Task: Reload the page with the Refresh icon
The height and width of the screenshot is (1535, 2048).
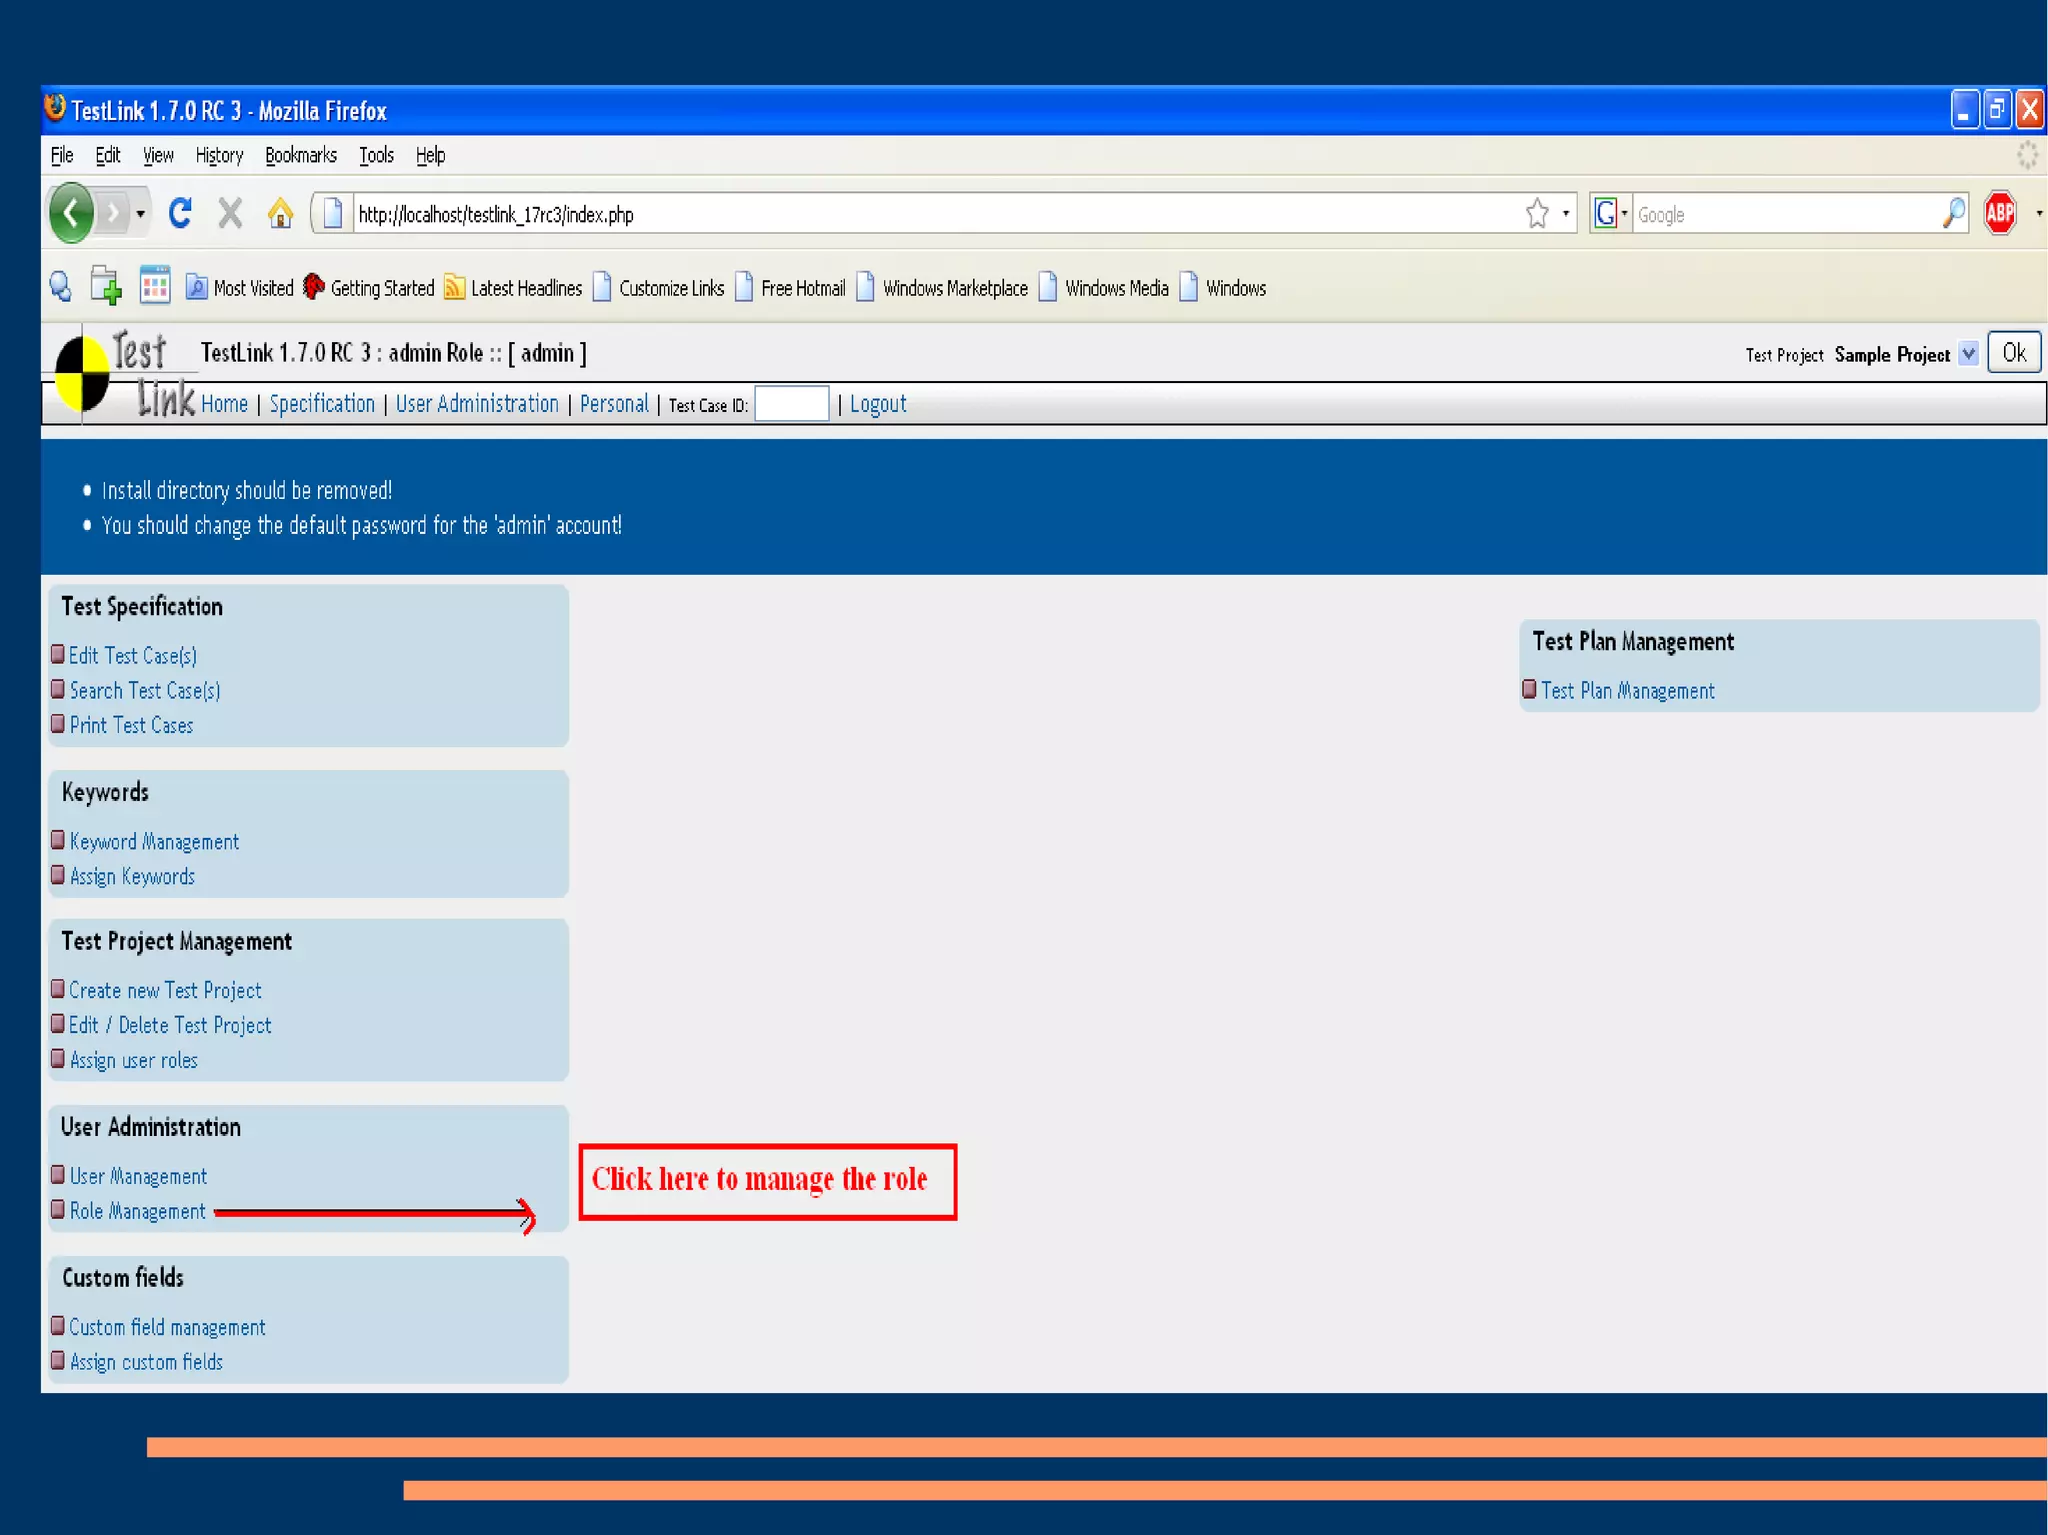Action: (x=180, y=213)
